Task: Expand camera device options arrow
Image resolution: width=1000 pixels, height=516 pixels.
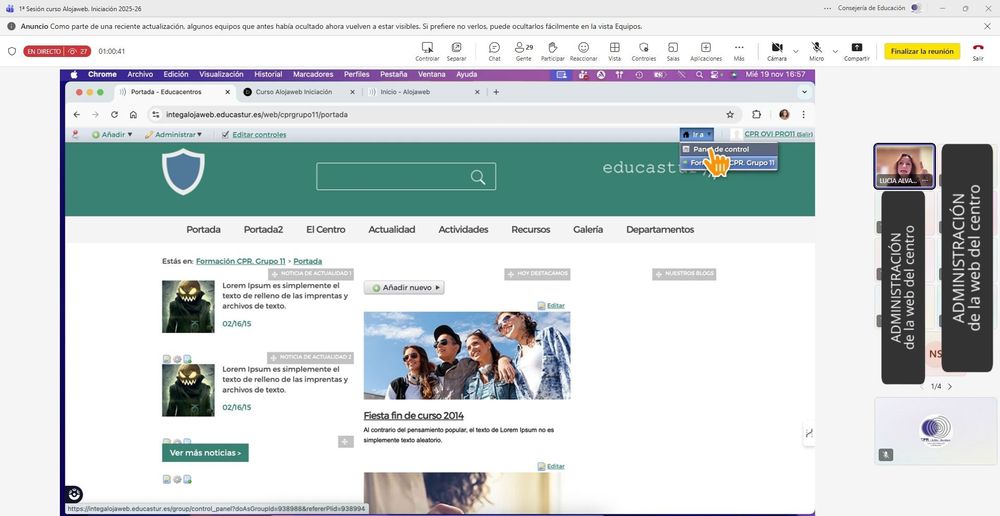Action: point(795,51)
